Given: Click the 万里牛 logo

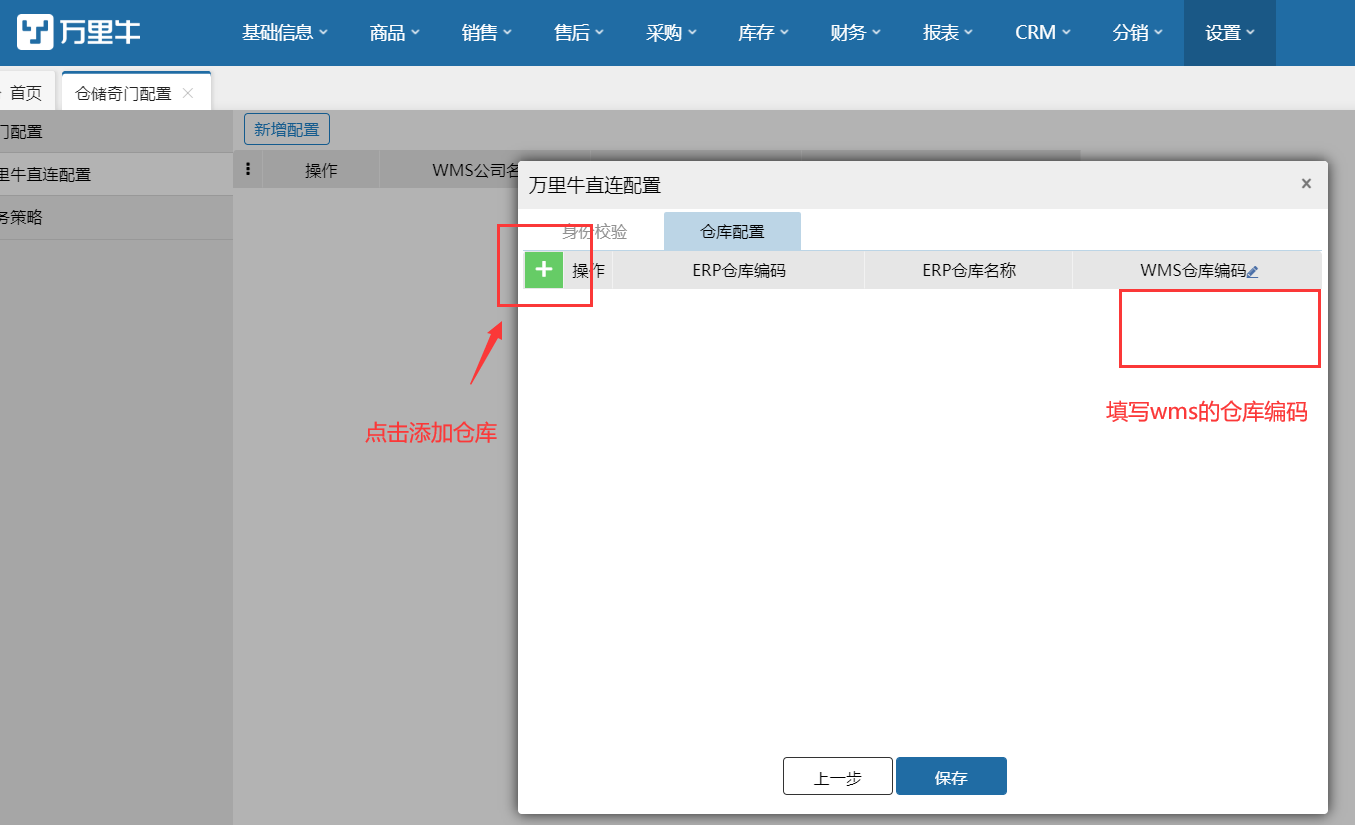Looking at the screenshot, I should 79,32.
